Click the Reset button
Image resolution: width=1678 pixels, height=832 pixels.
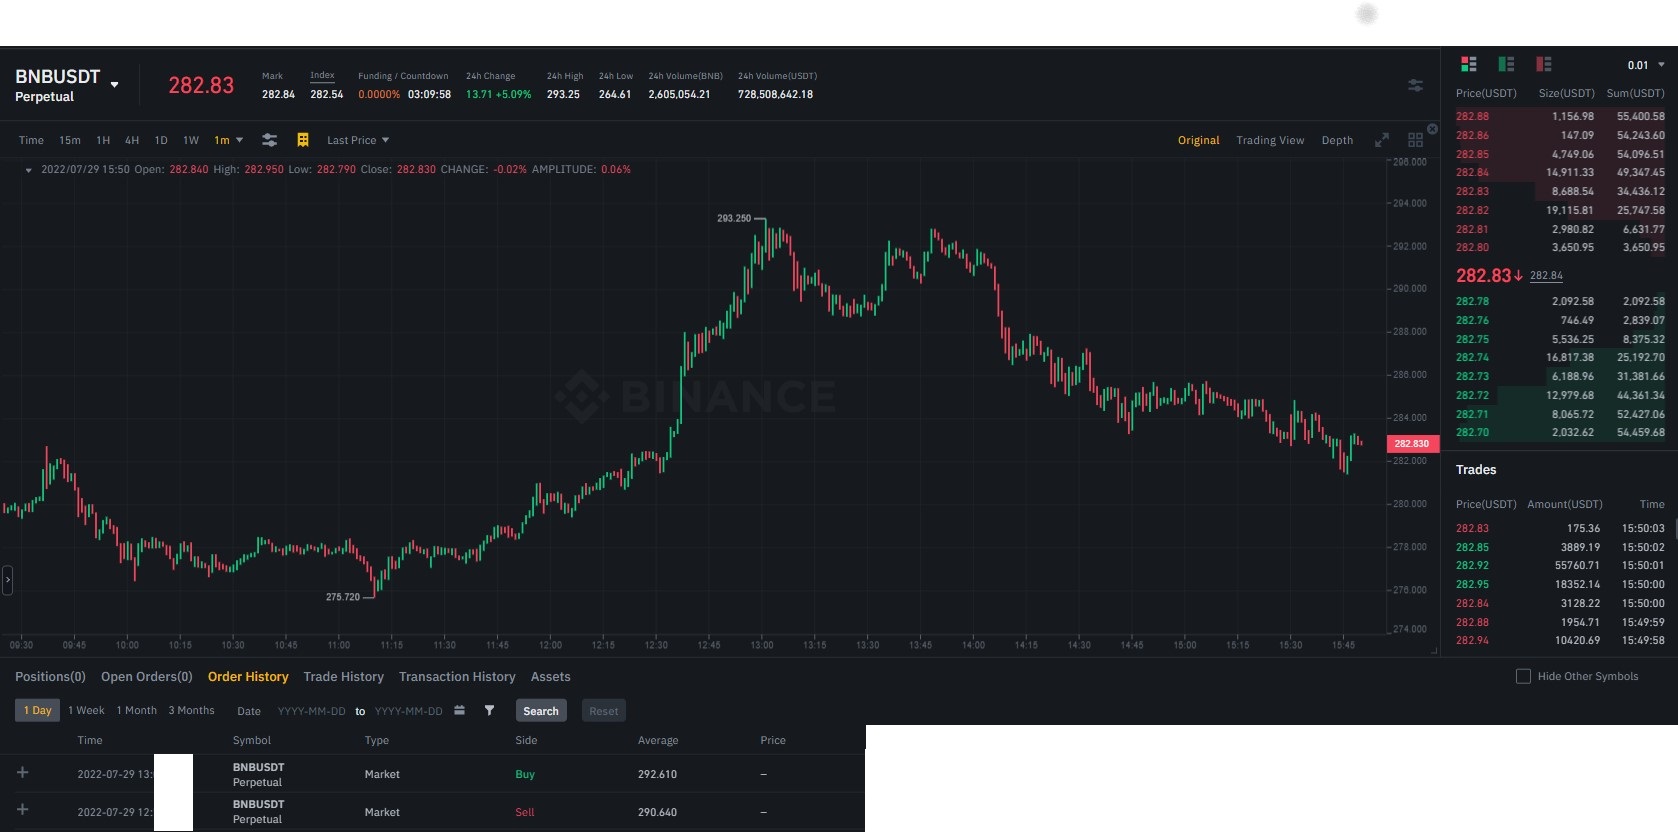click(603, 711)
